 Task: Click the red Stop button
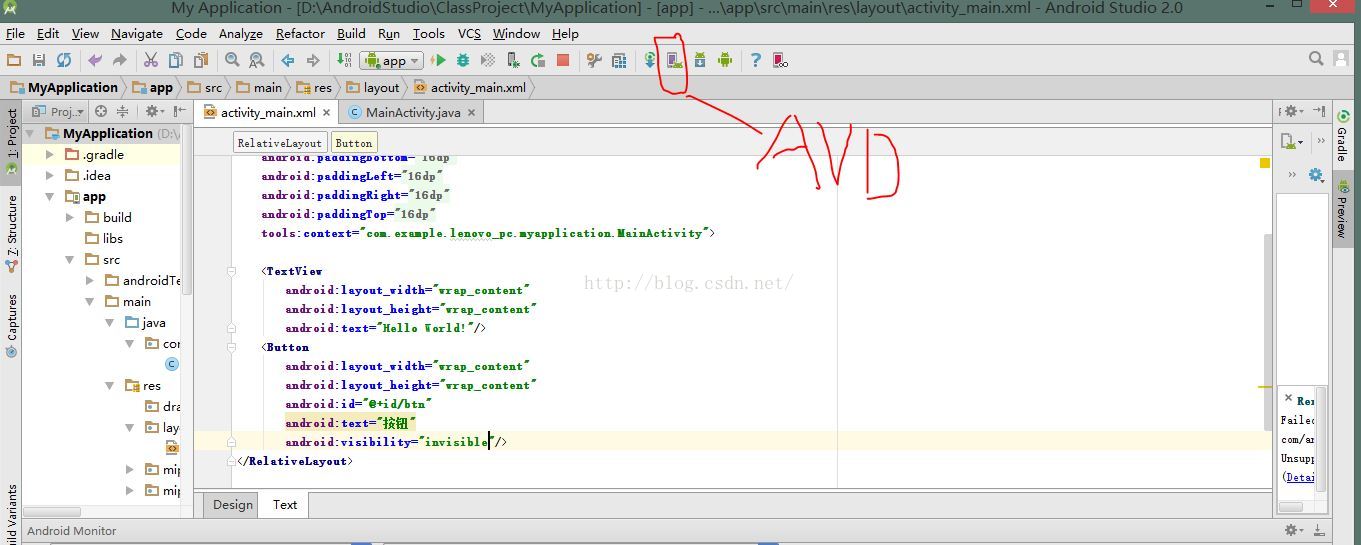point(563,60)
